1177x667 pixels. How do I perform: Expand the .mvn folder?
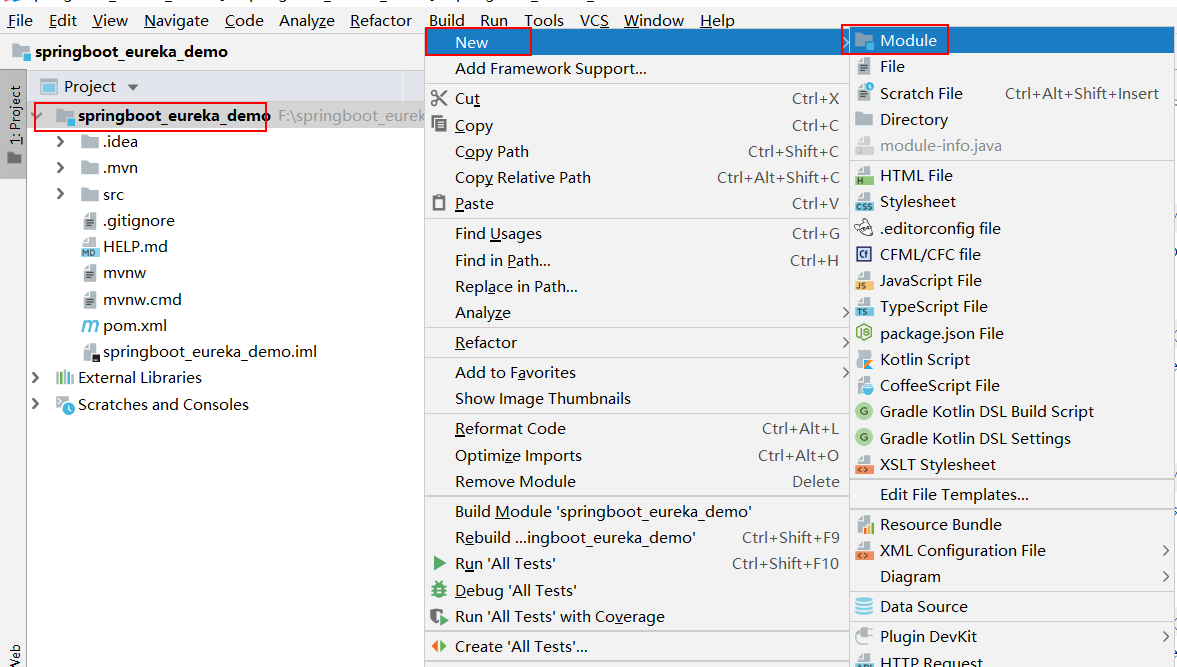point(61,167)
